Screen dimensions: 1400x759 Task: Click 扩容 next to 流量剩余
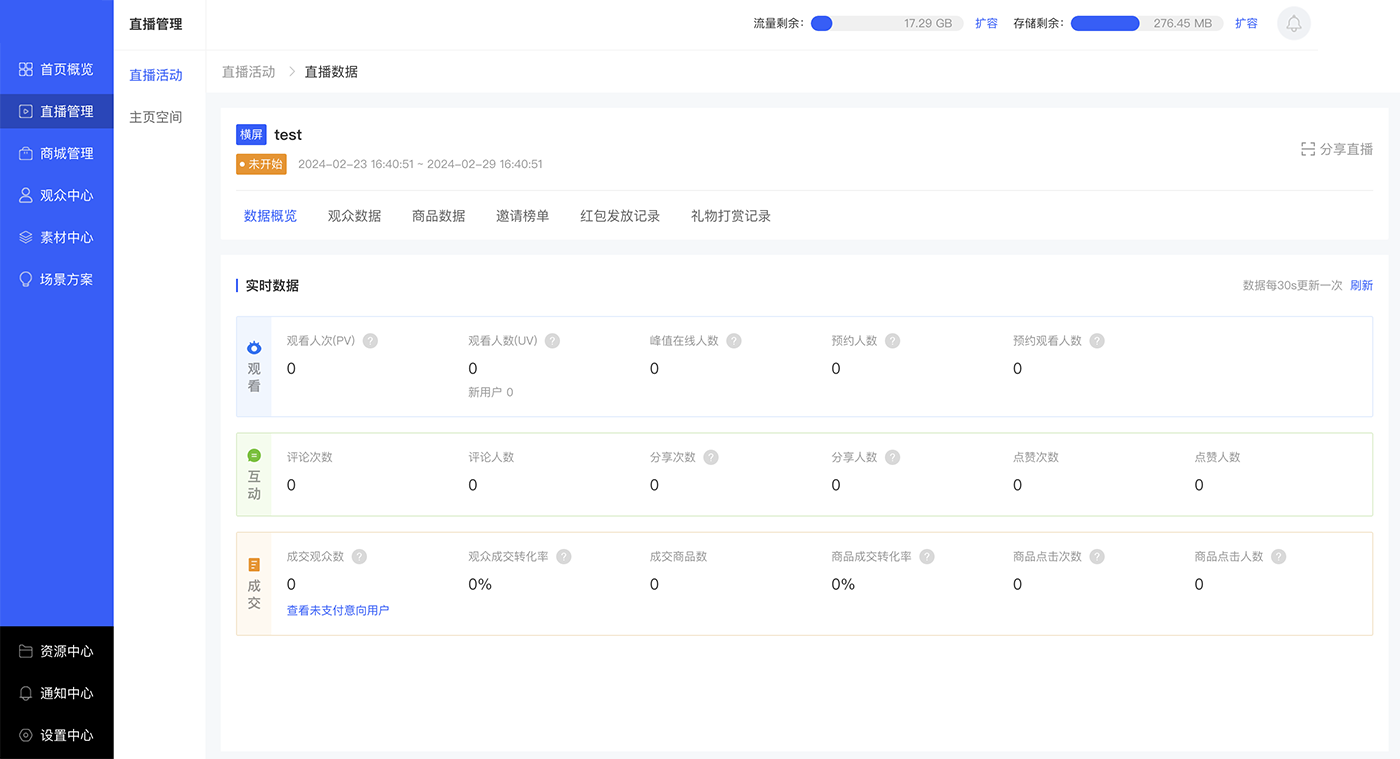(x=986, y=23)
